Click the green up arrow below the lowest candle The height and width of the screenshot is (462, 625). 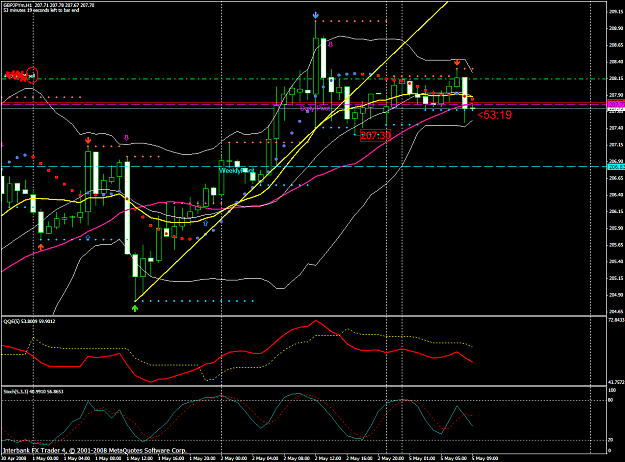(x=135, y=308)
